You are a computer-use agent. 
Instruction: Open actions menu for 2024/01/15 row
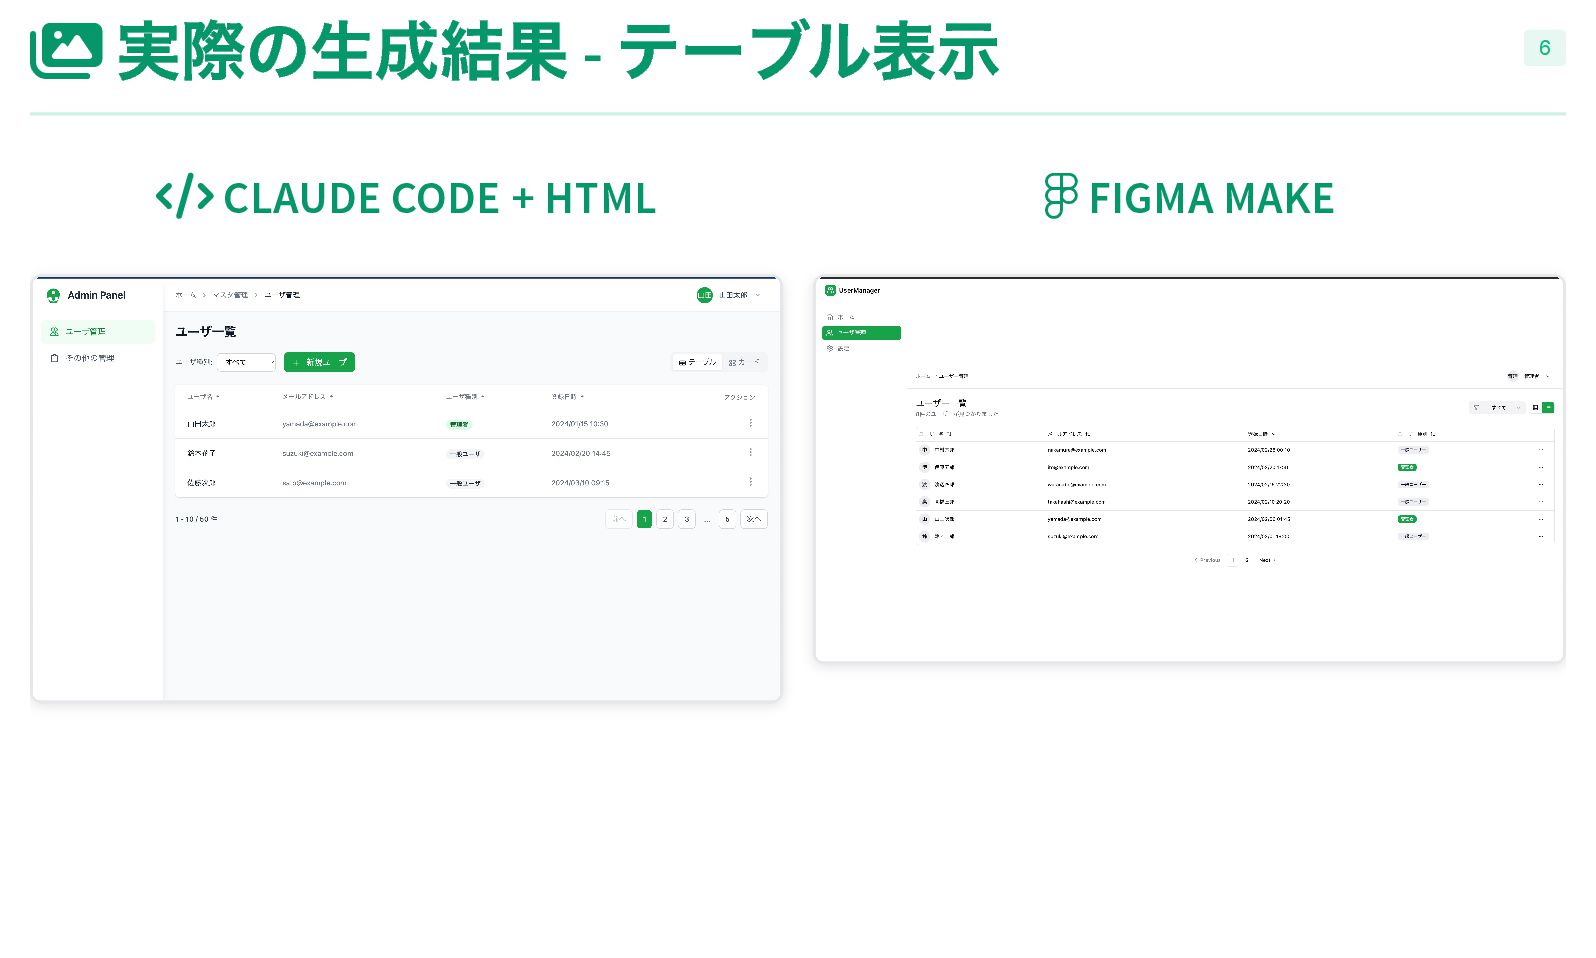coord(751,423)
